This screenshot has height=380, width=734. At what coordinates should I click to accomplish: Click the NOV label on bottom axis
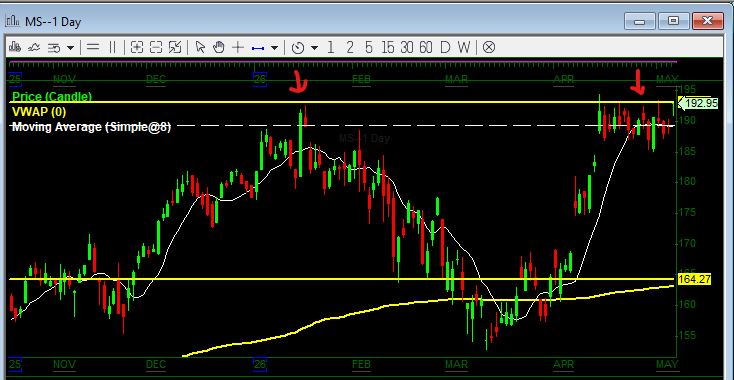pos(64,364)
